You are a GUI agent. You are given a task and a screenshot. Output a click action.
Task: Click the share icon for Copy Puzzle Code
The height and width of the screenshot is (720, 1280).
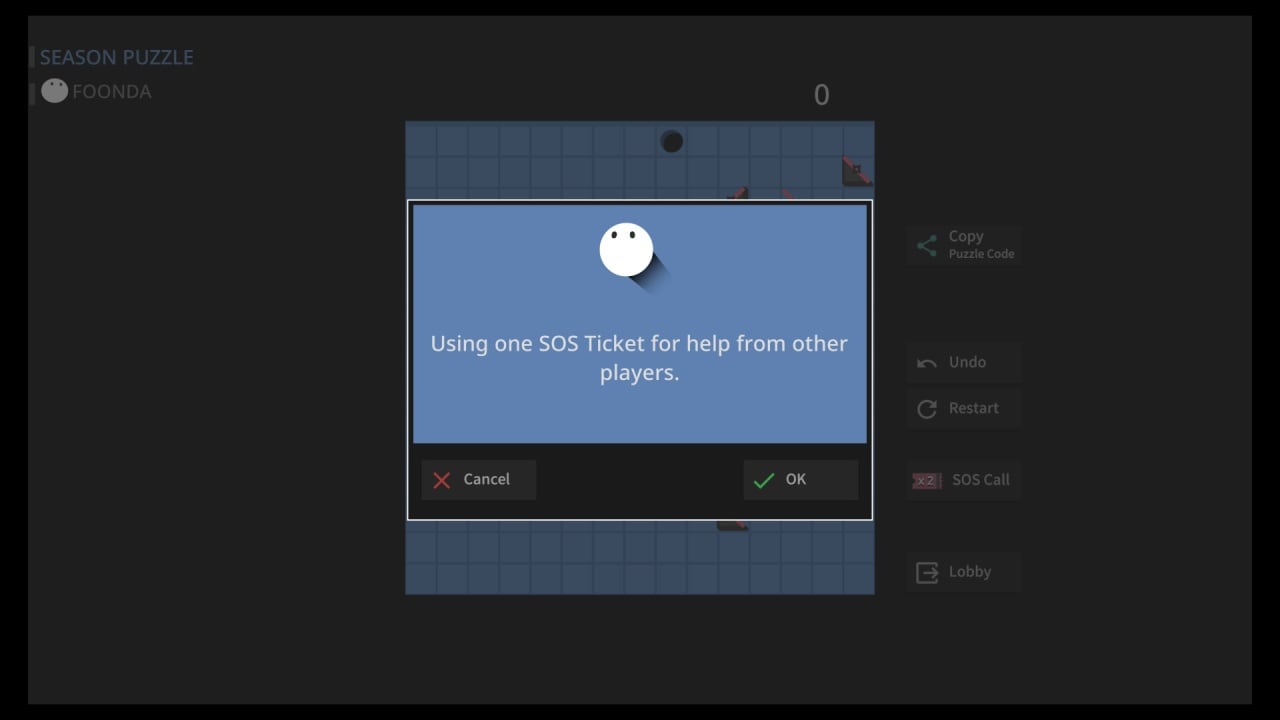point(927,245)
